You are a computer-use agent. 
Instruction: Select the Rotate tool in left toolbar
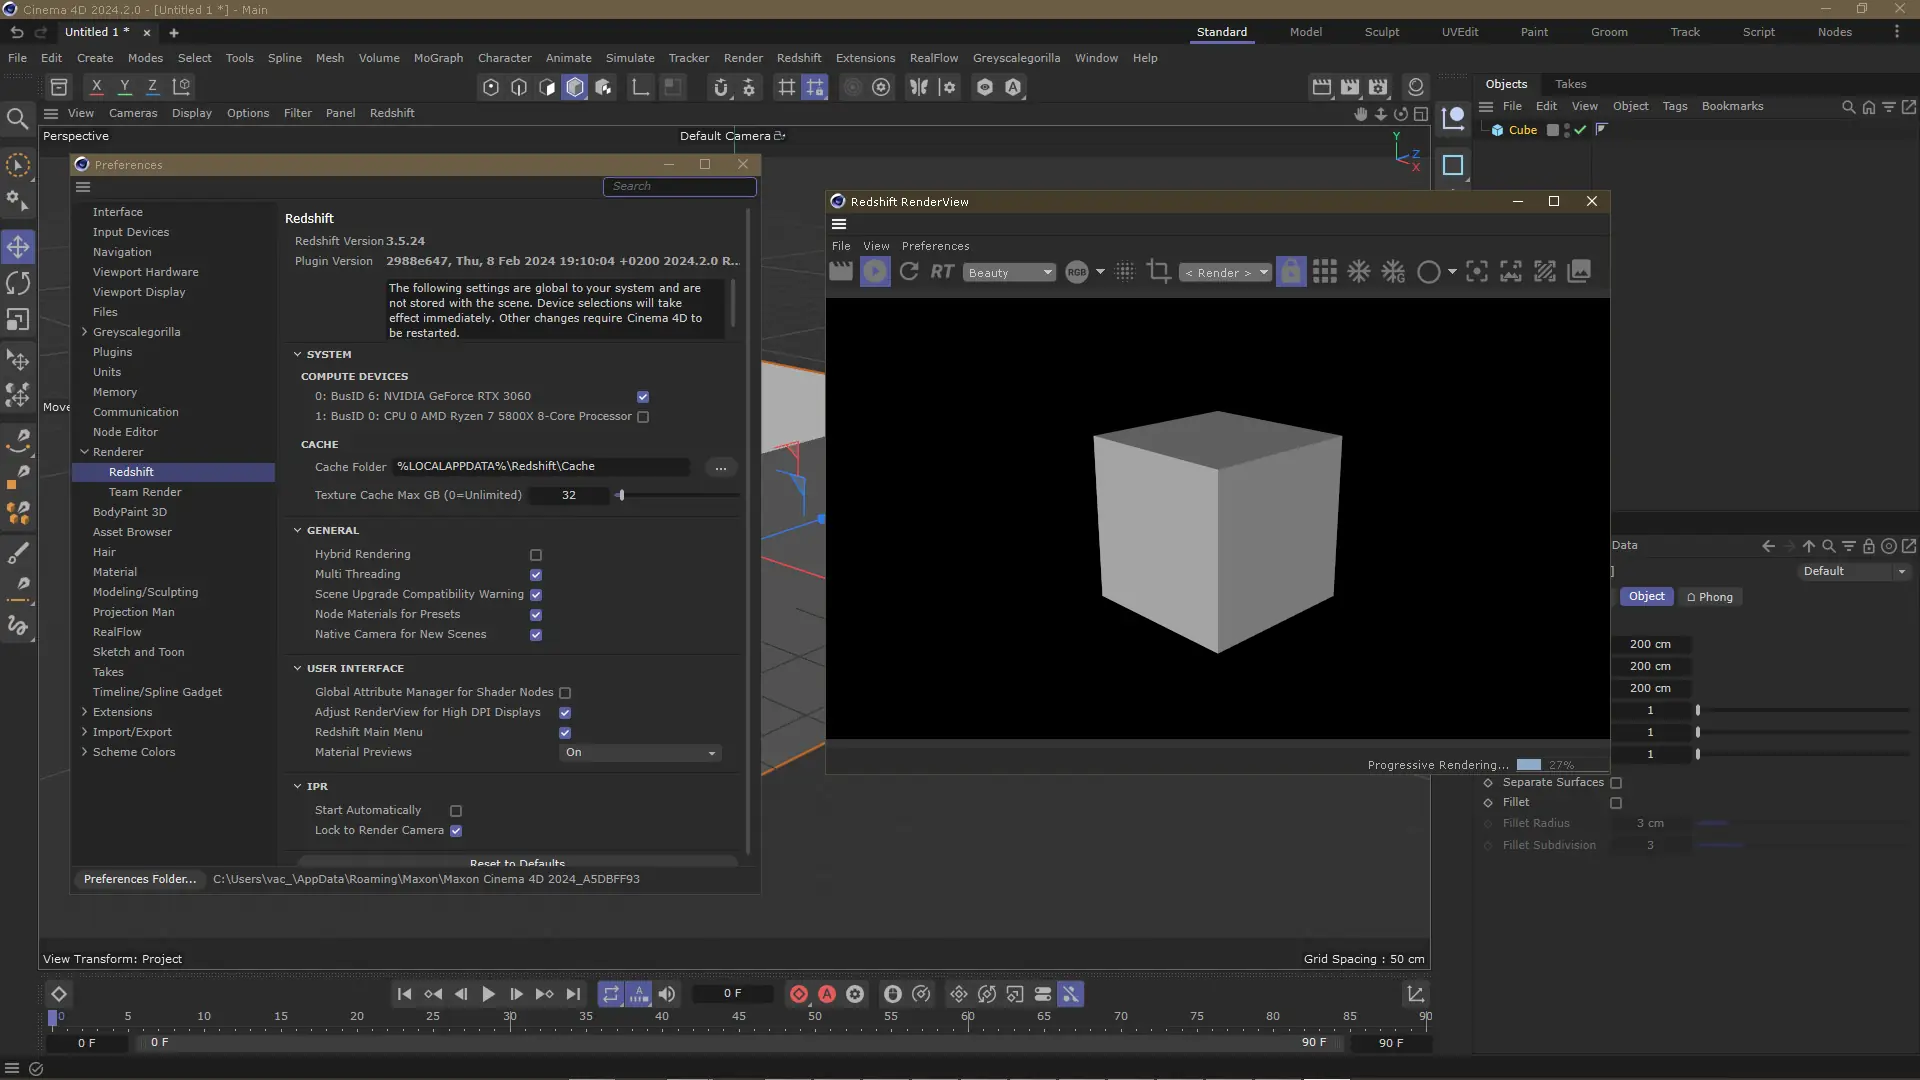click(18, 284)
